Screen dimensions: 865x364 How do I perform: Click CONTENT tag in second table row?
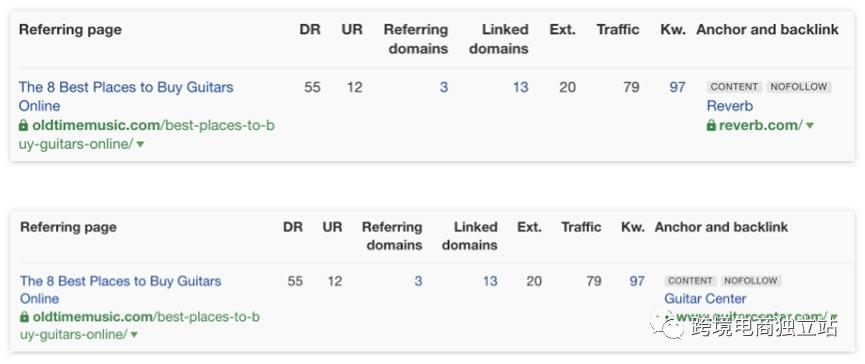coord(690,281)
